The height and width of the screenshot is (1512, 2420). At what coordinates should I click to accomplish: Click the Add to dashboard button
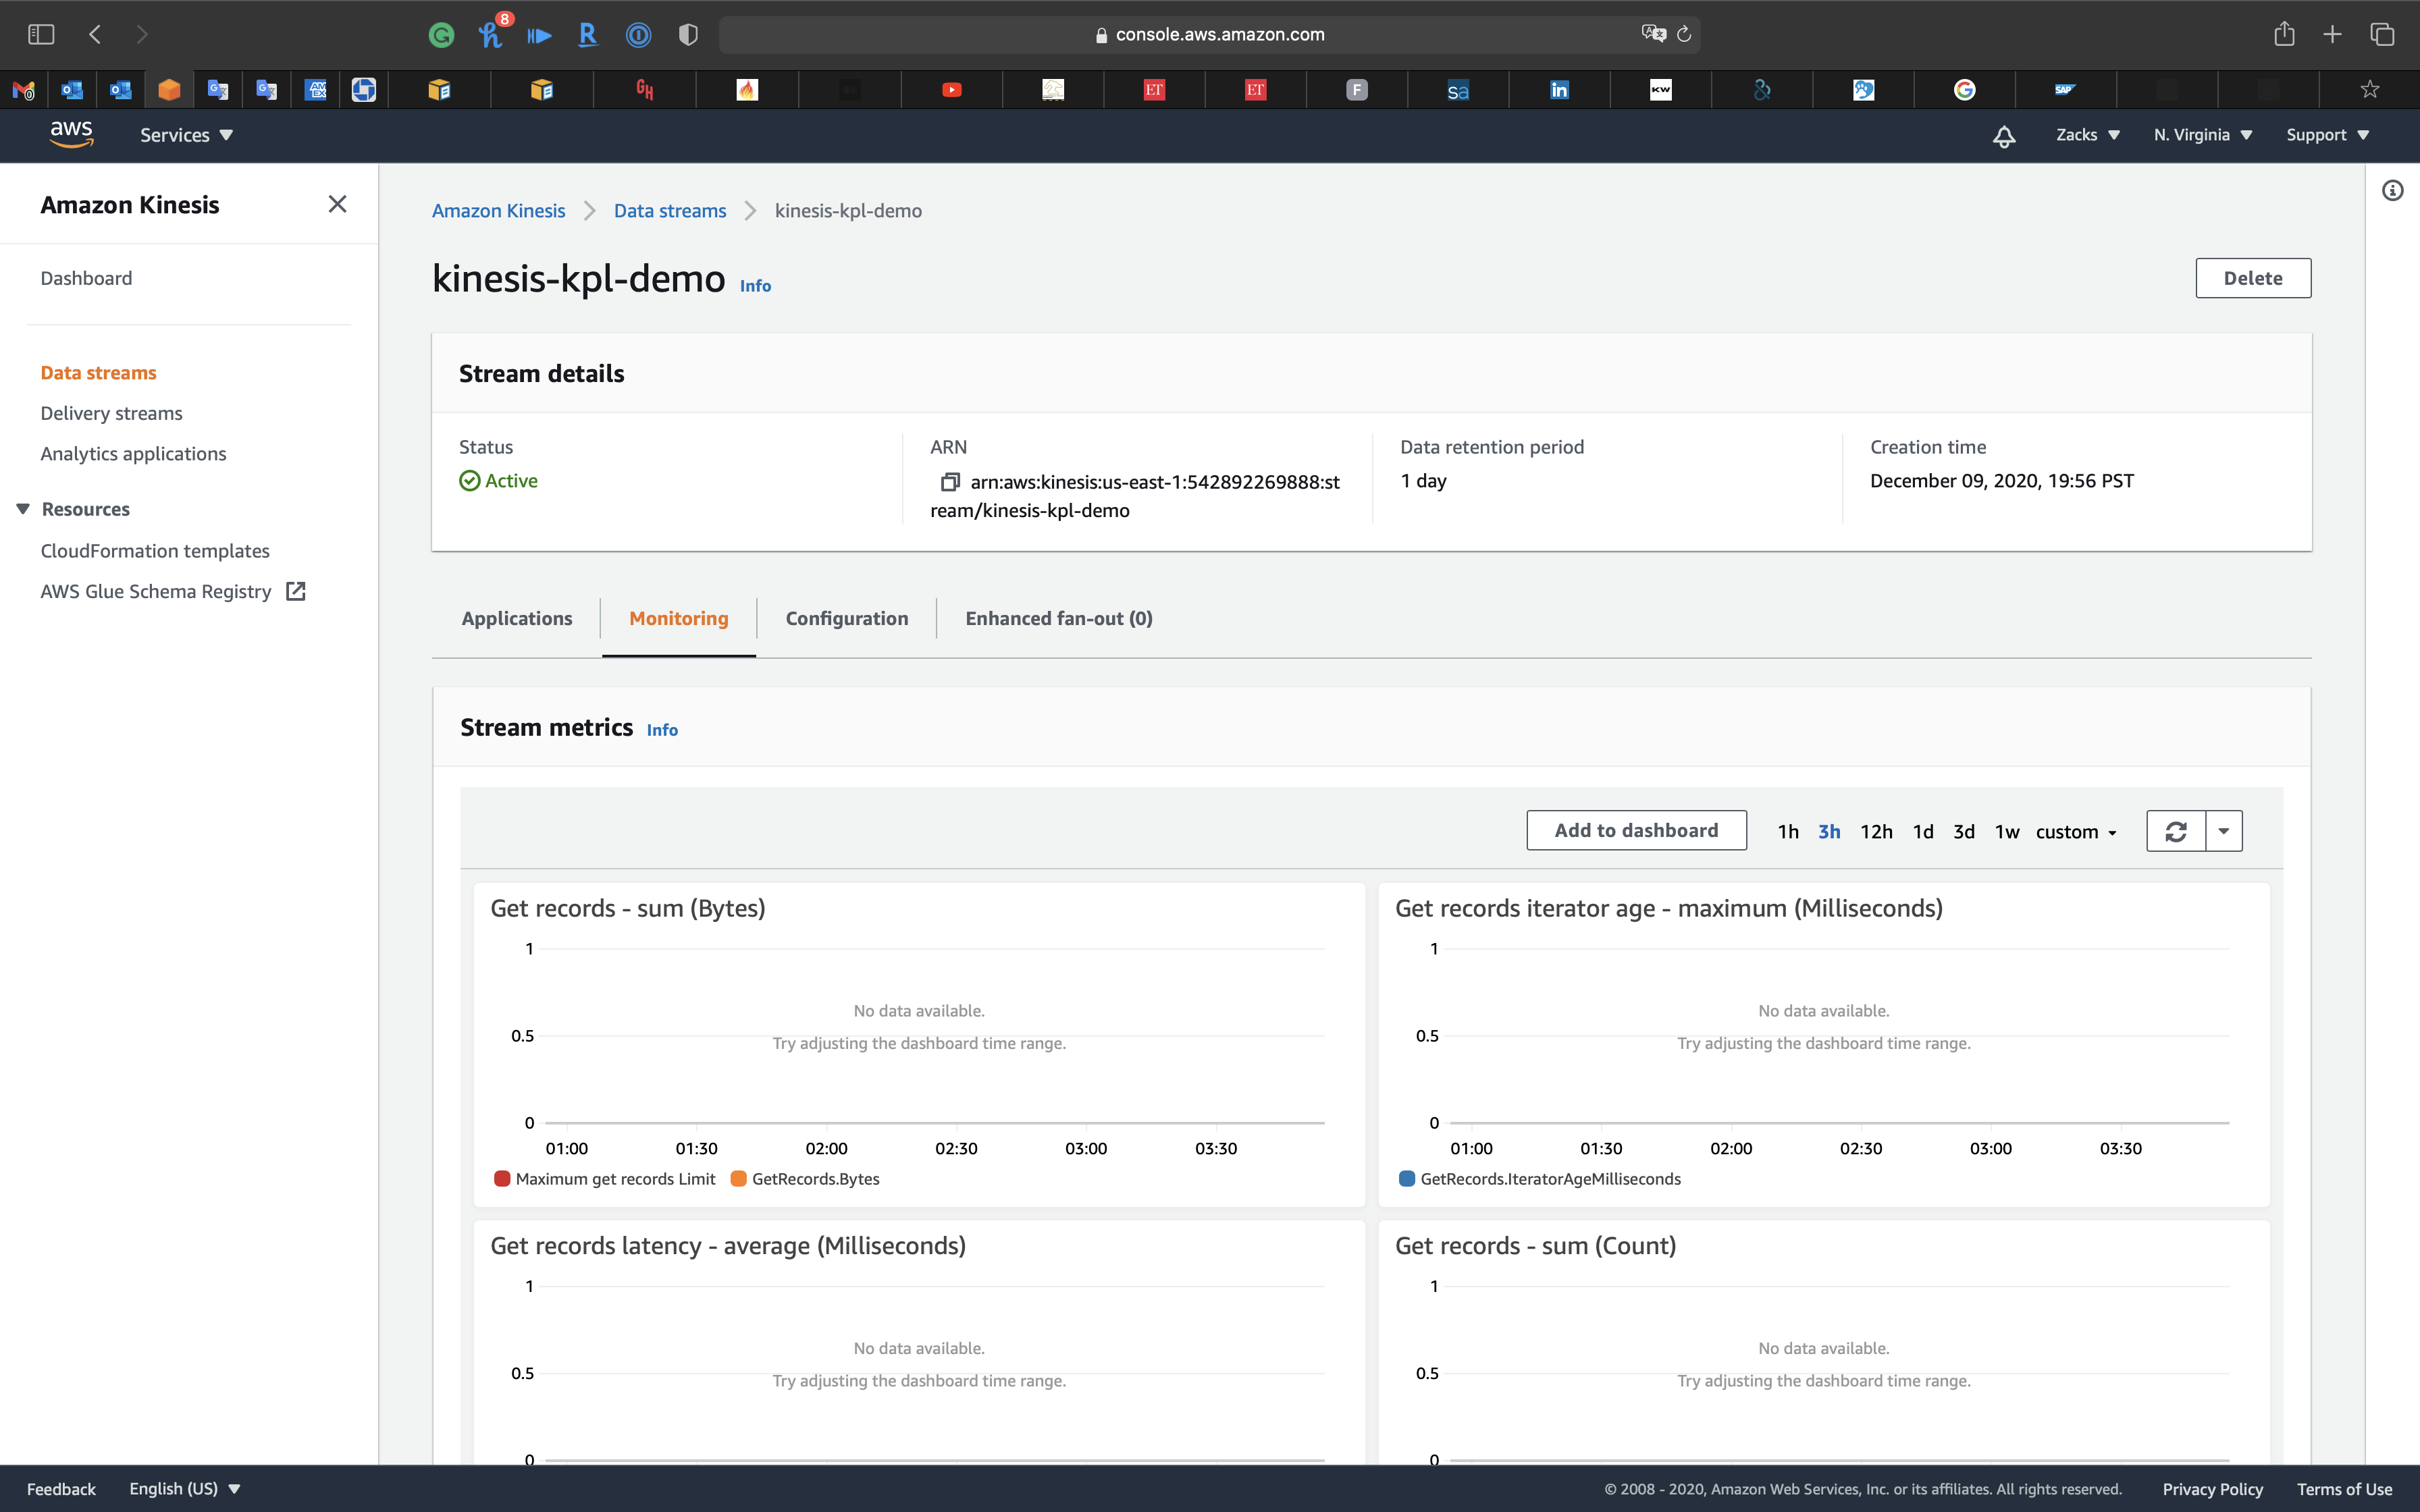point(1636,831)
